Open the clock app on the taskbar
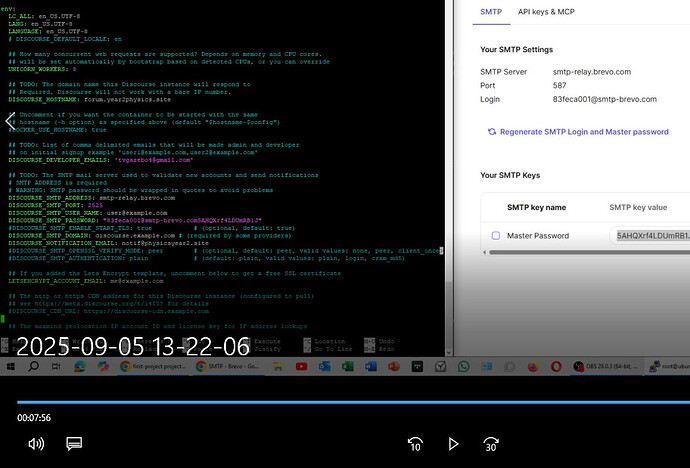The image size is (690, 468). [x=440, y=366]
